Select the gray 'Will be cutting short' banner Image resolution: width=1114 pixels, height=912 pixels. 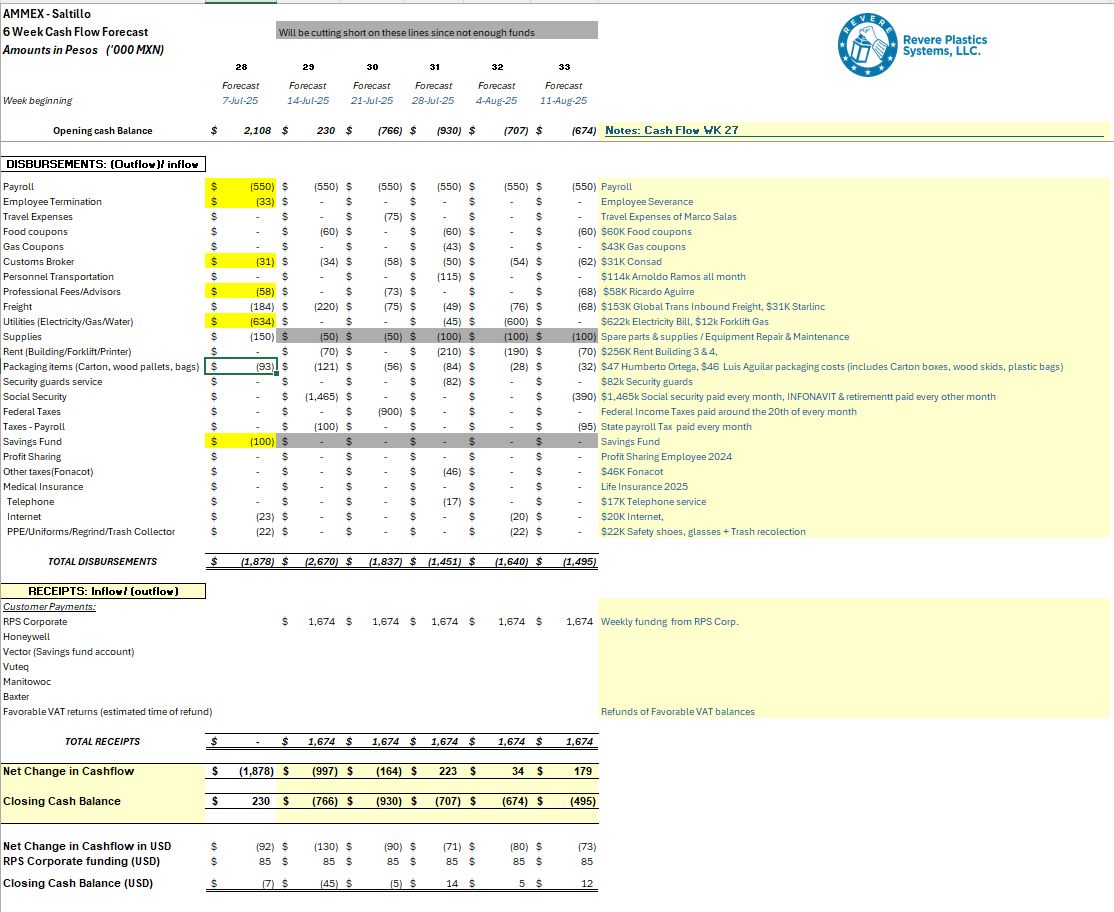coord(437,32)
